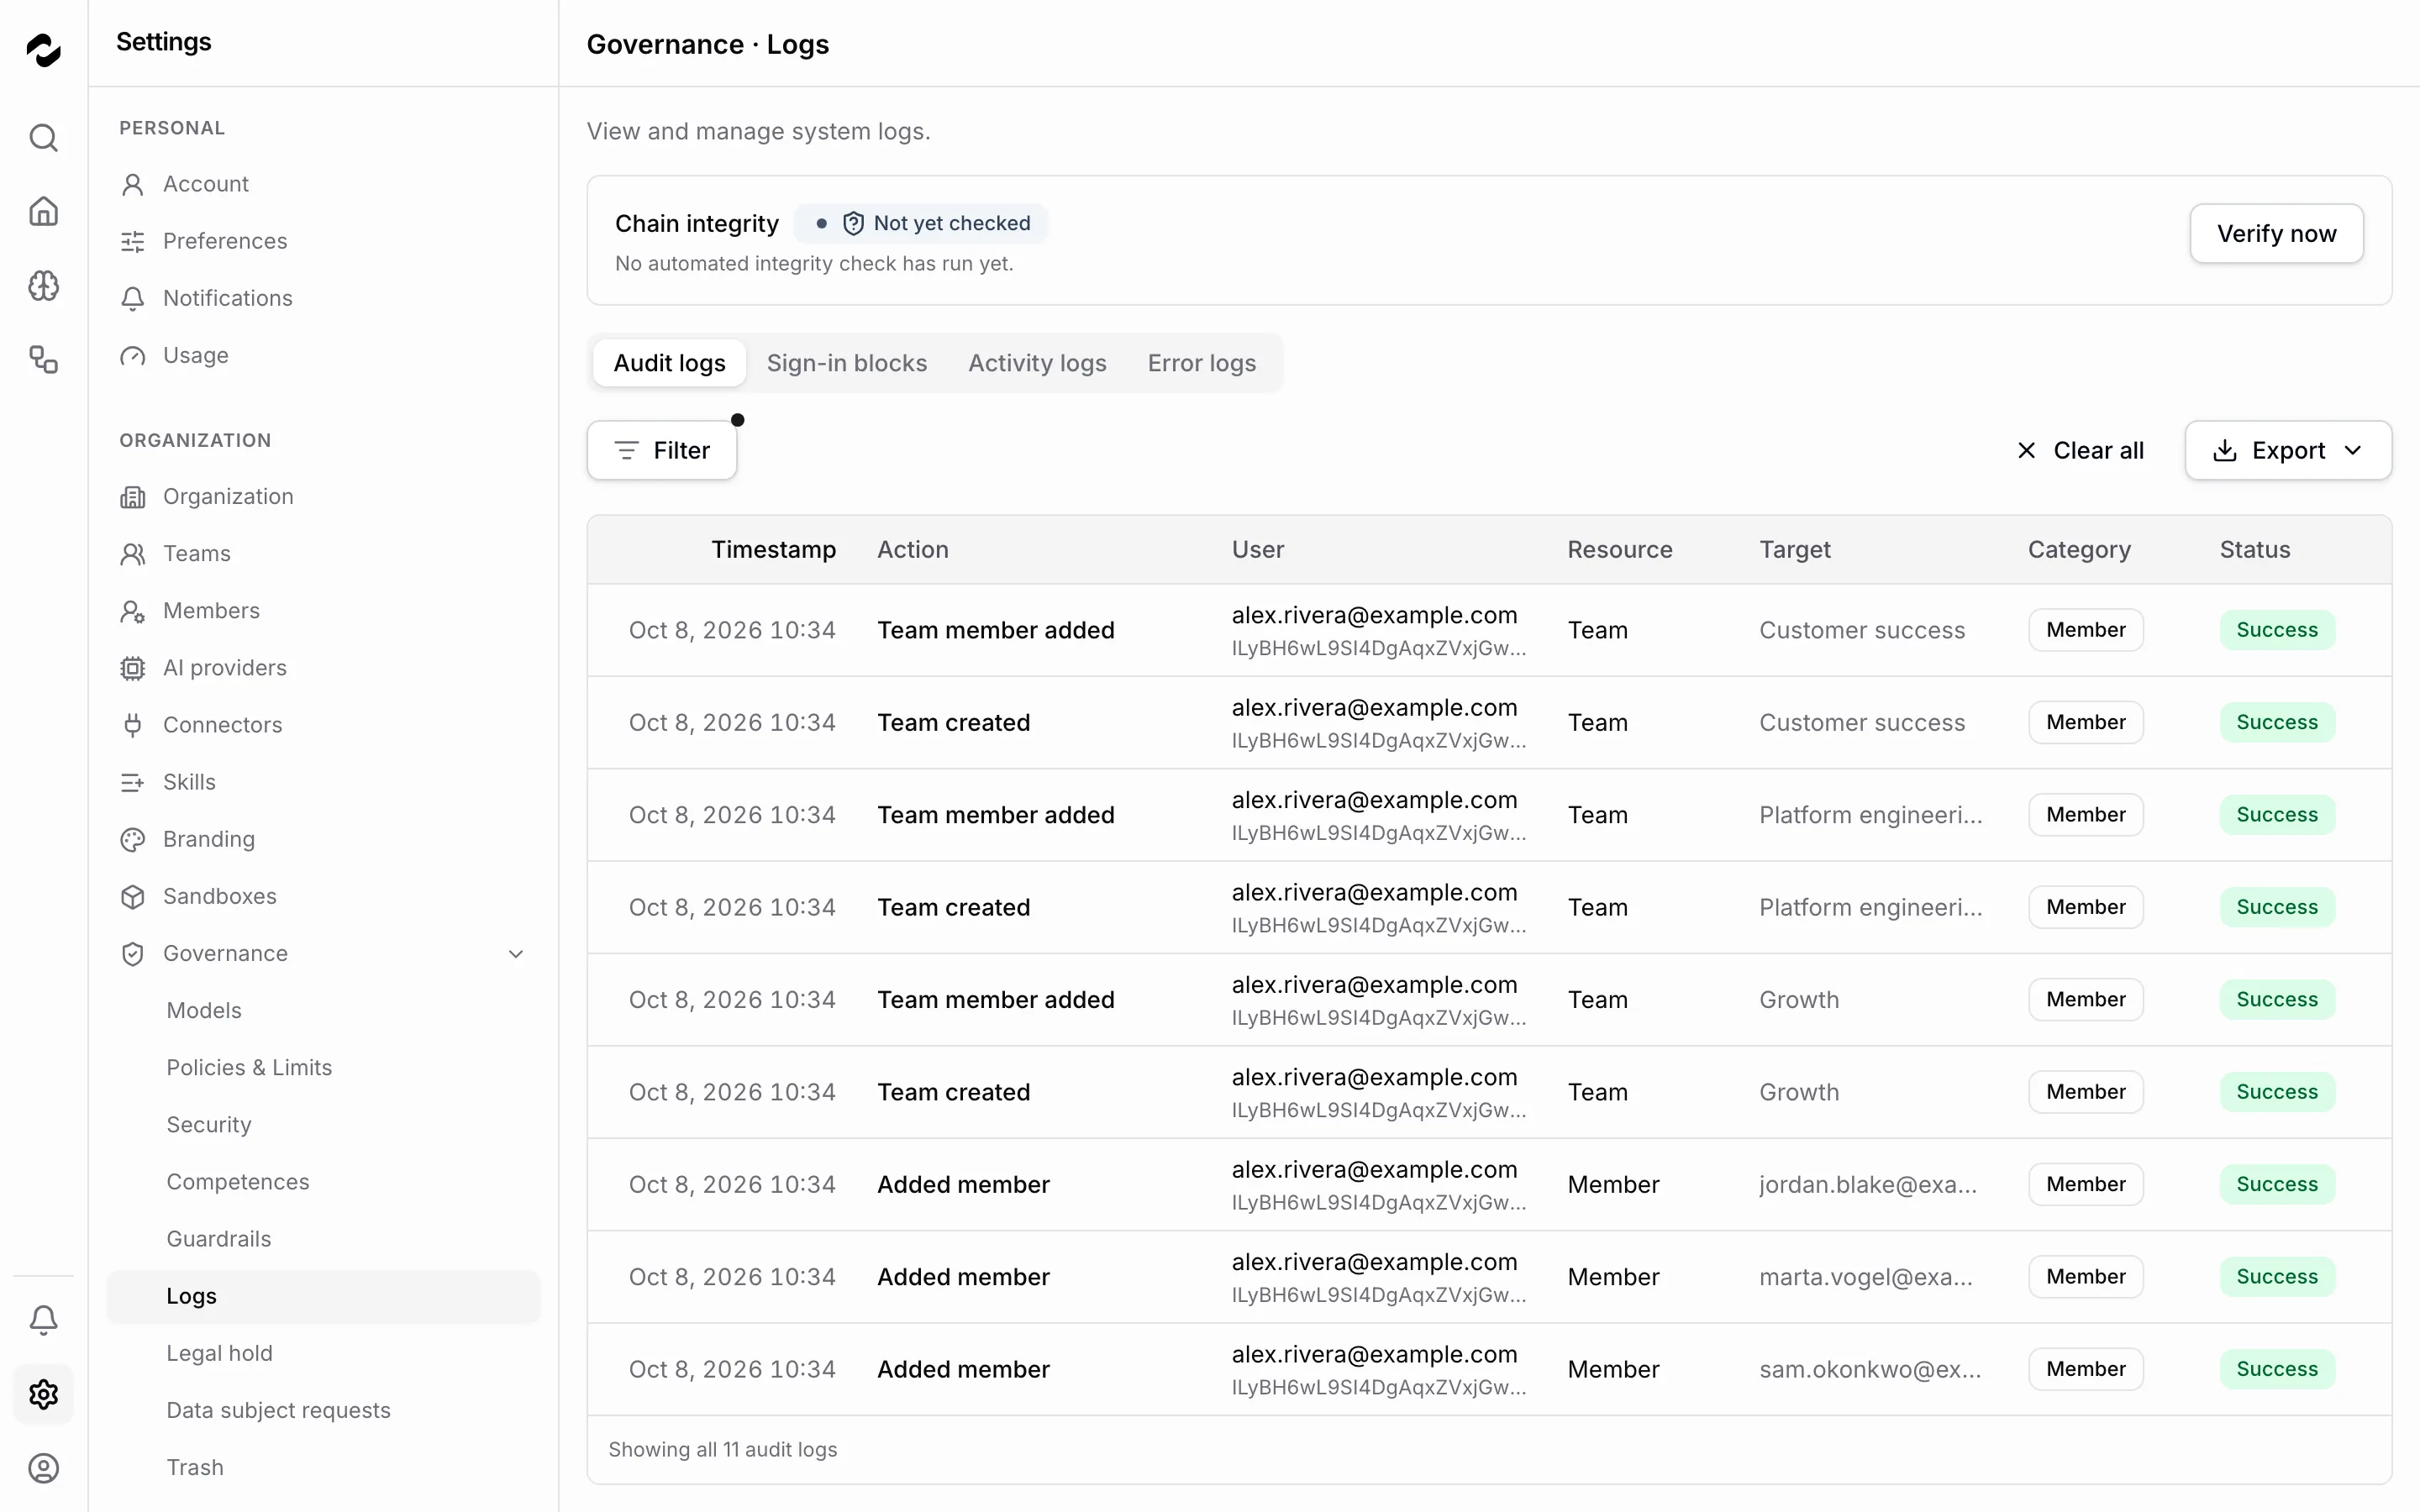Click the AI providers chip icon
The width and height of the screenshot is (2420, 1512).
(x=132, y=667)
